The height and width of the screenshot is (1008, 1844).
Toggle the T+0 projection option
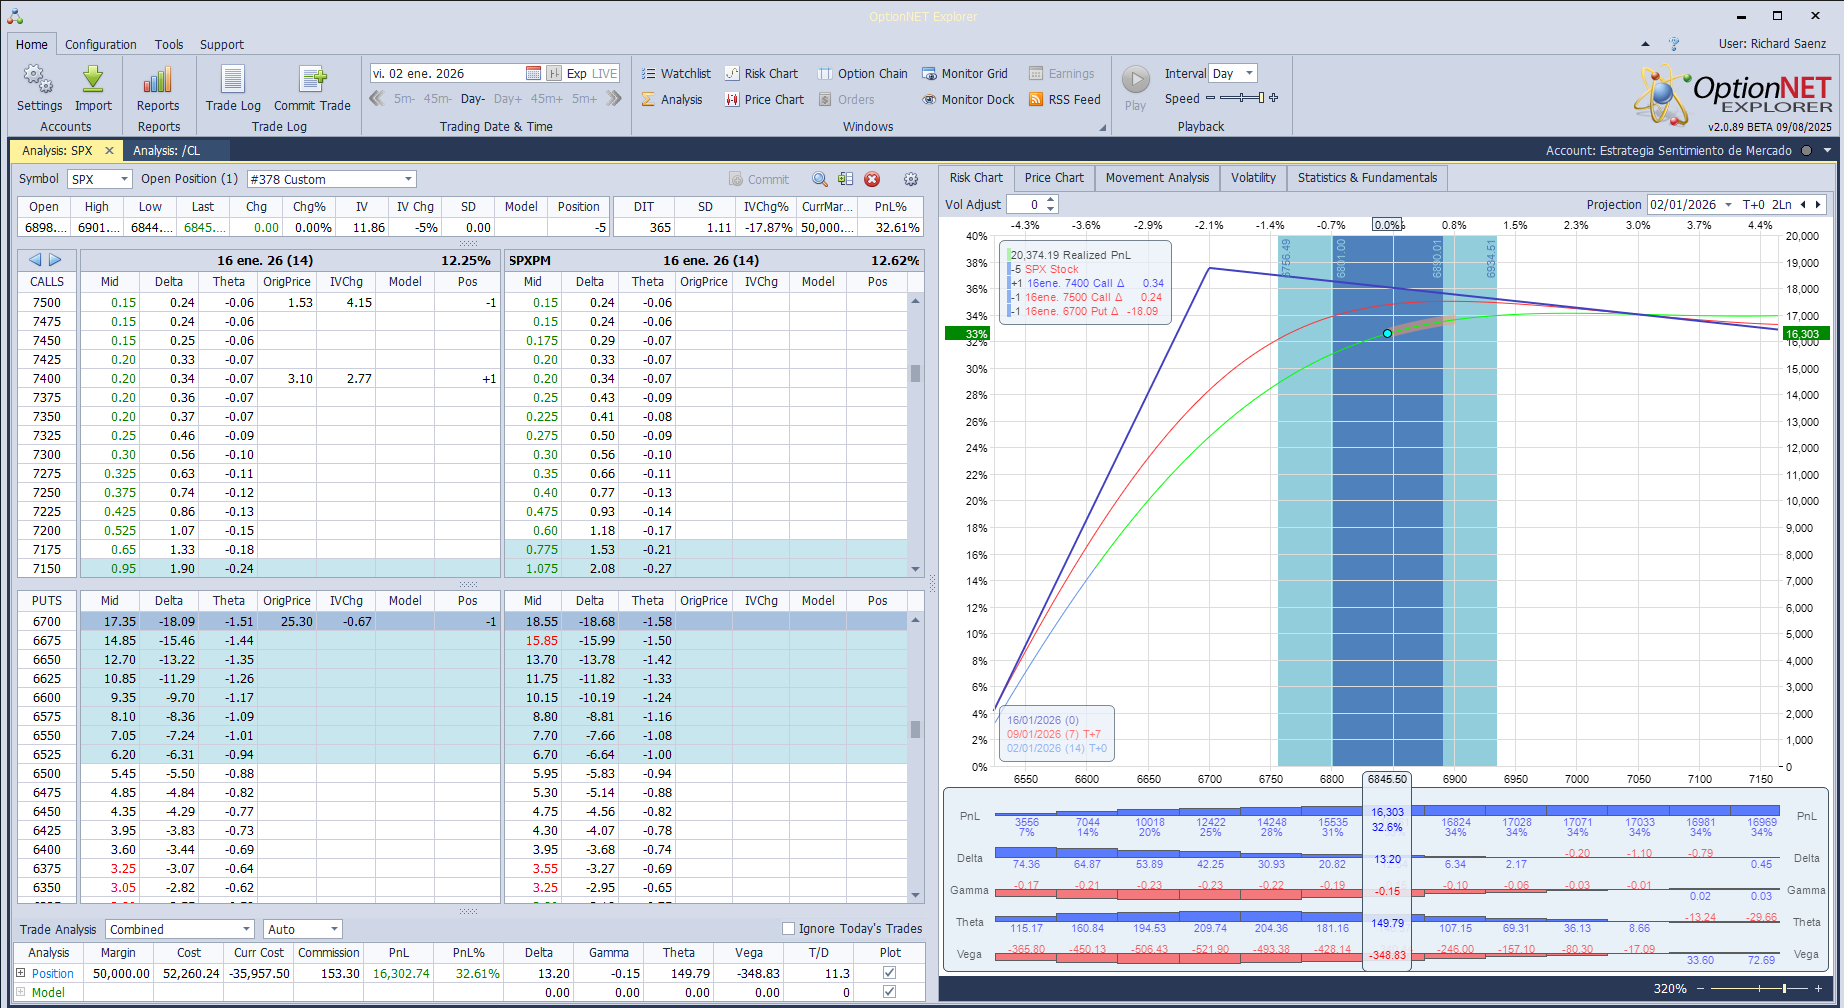[x=1754, y=204]
